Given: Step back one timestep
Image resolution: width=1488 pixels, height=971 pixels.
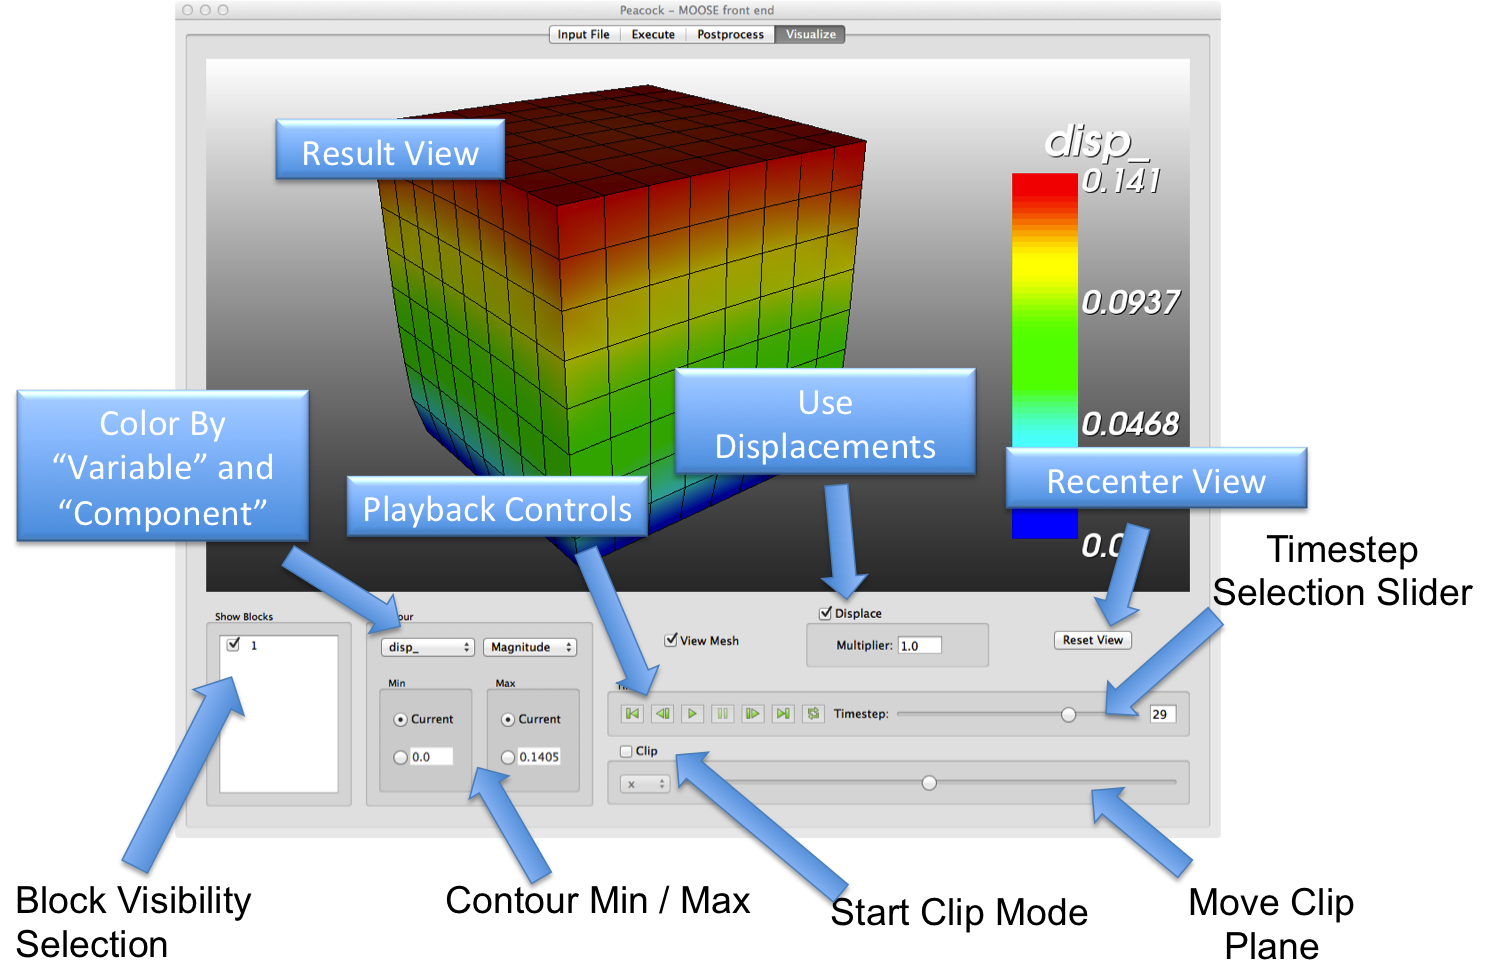Looking at the screenshot, I should click(662, 714).
